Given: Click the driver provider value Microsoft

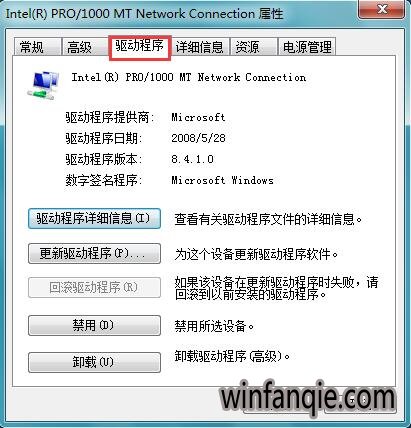Looking at the screenshot, I should 198,117.
